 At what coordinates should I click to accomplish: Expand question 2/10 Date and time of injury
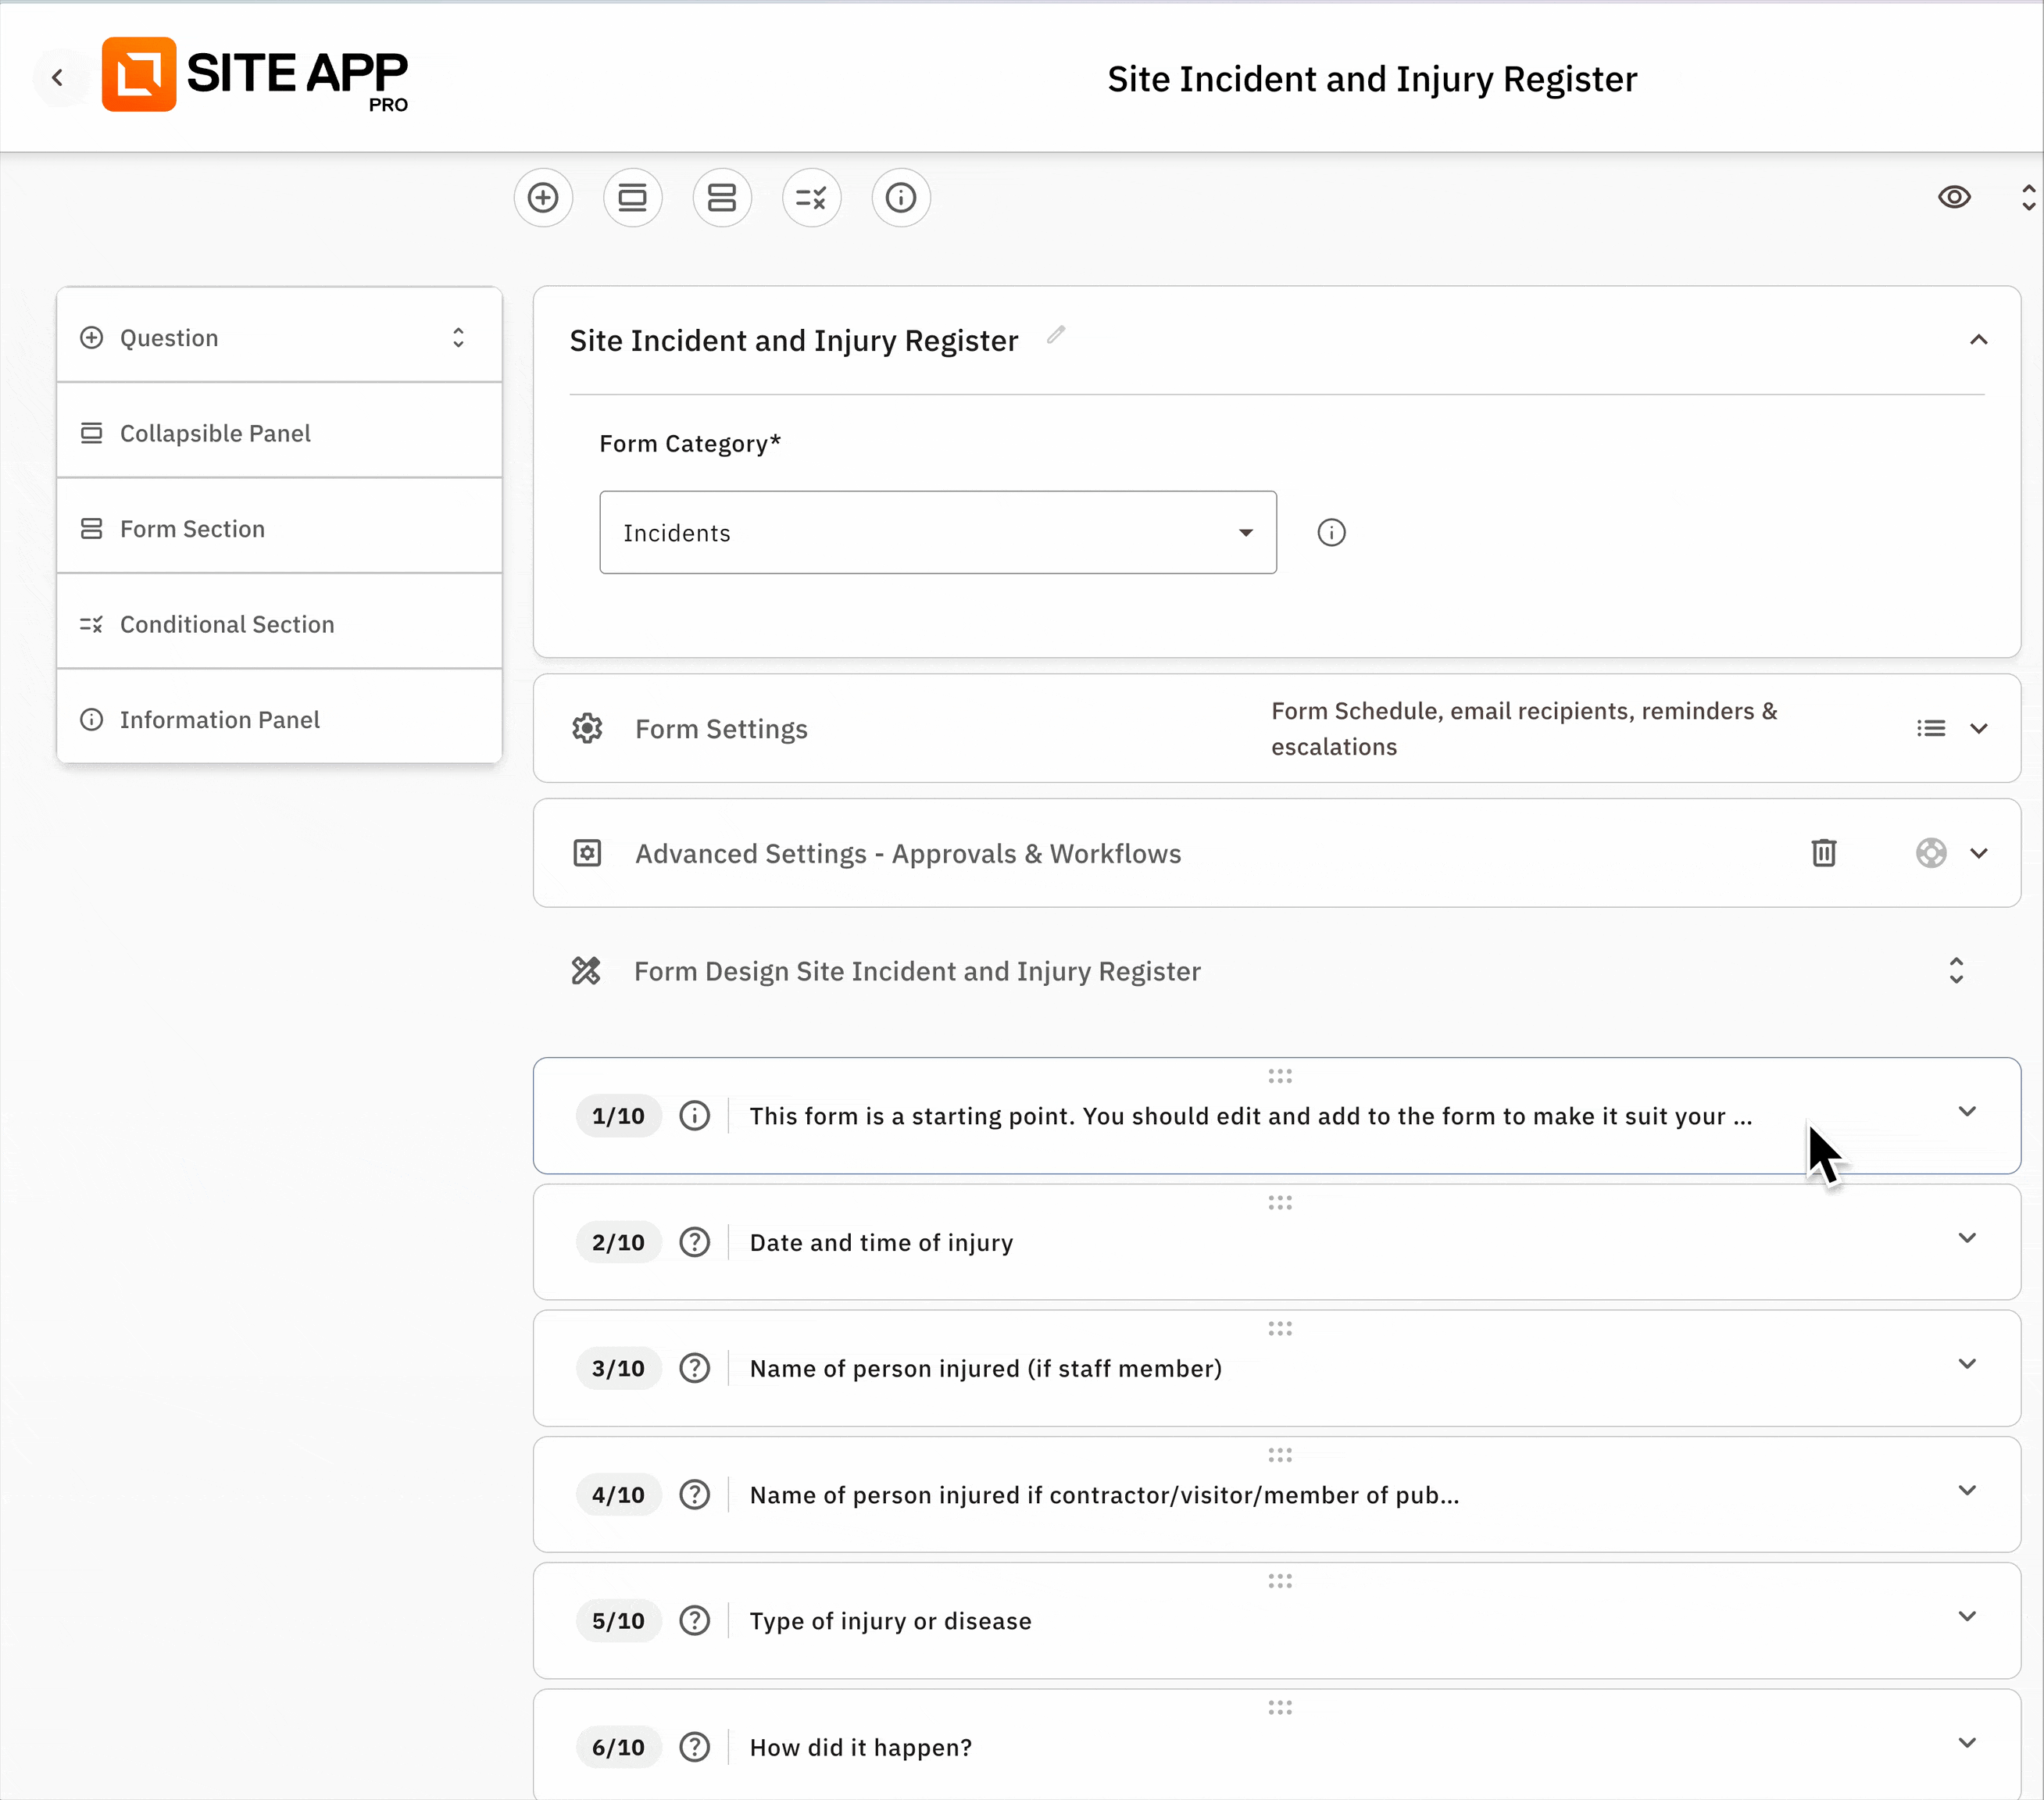tap(1967, 1238)
